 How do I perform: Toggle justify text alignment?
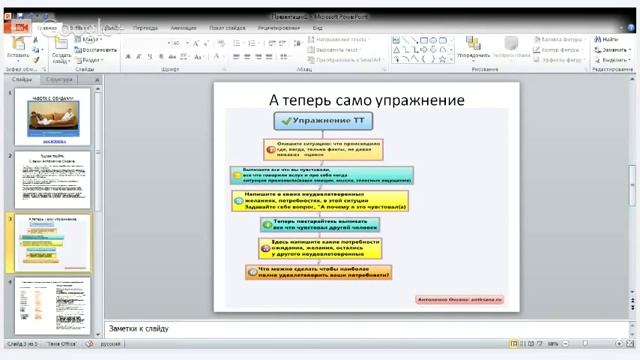269,57
